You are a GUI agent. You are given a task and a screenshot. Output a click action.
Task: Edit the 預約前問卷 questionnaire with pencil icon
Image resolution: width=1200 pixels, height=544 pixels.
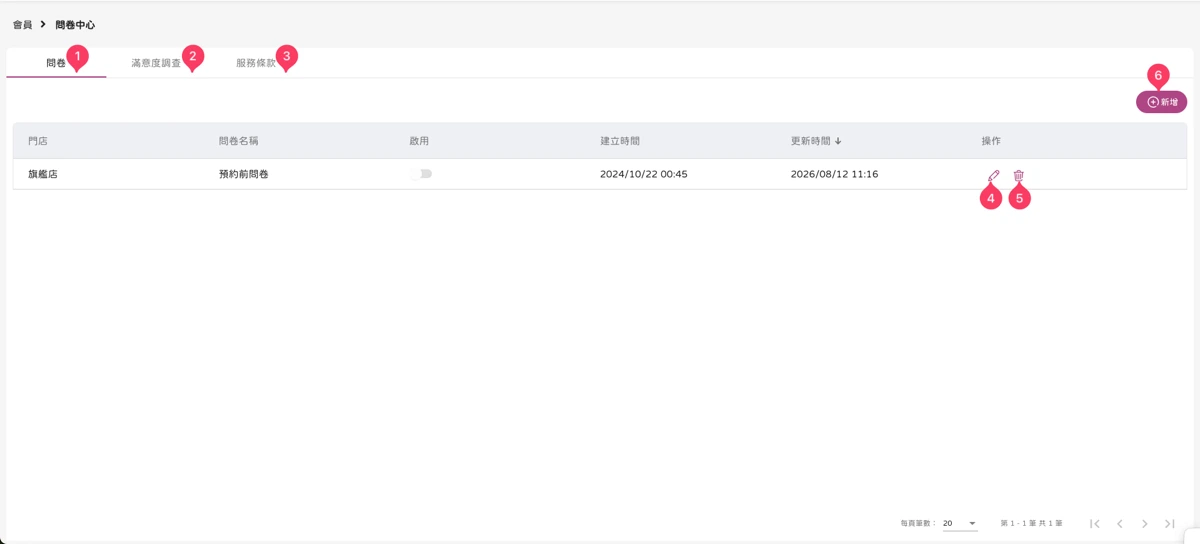(993, 176)
